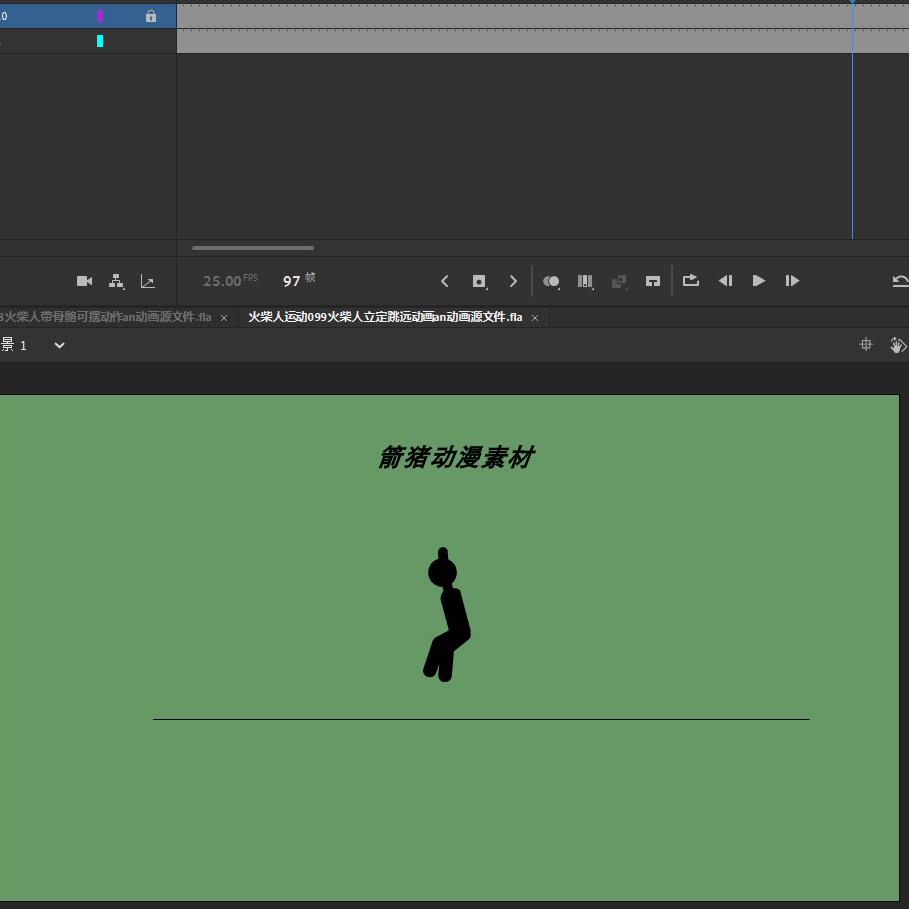This screenshot has width=909, height=909.
Task: Select the ground line on the stage
Action: click(481, 719)
